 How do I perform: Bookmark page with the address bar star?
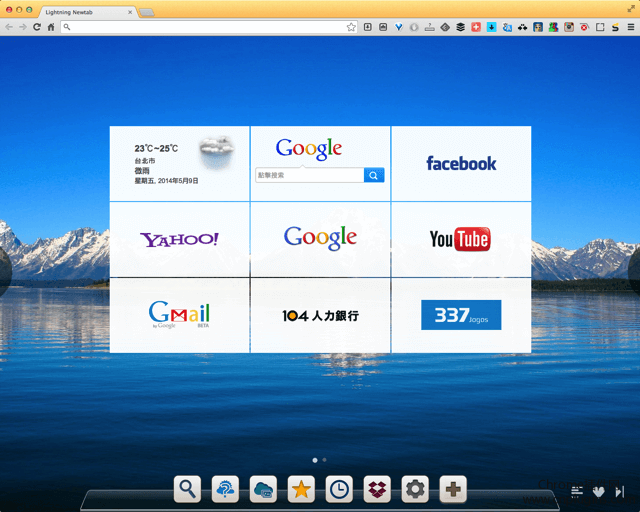point(351,27)
